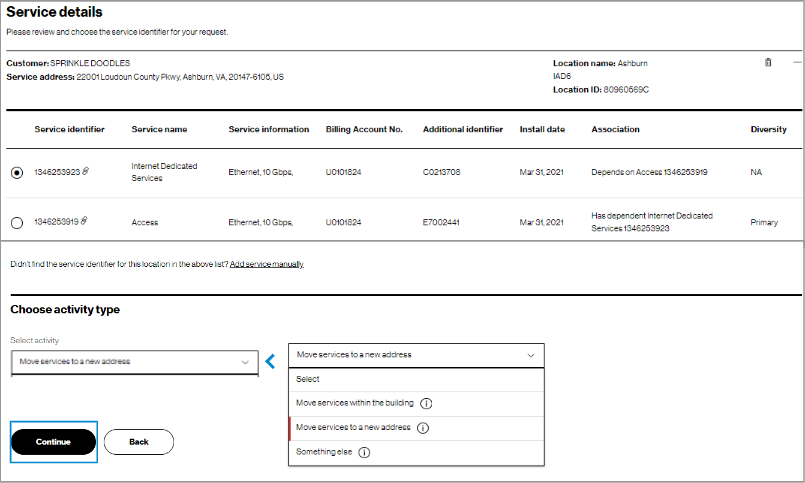This screenshot has width=805, height=483.
Task: Click the Back button
Action: [139, 442]
